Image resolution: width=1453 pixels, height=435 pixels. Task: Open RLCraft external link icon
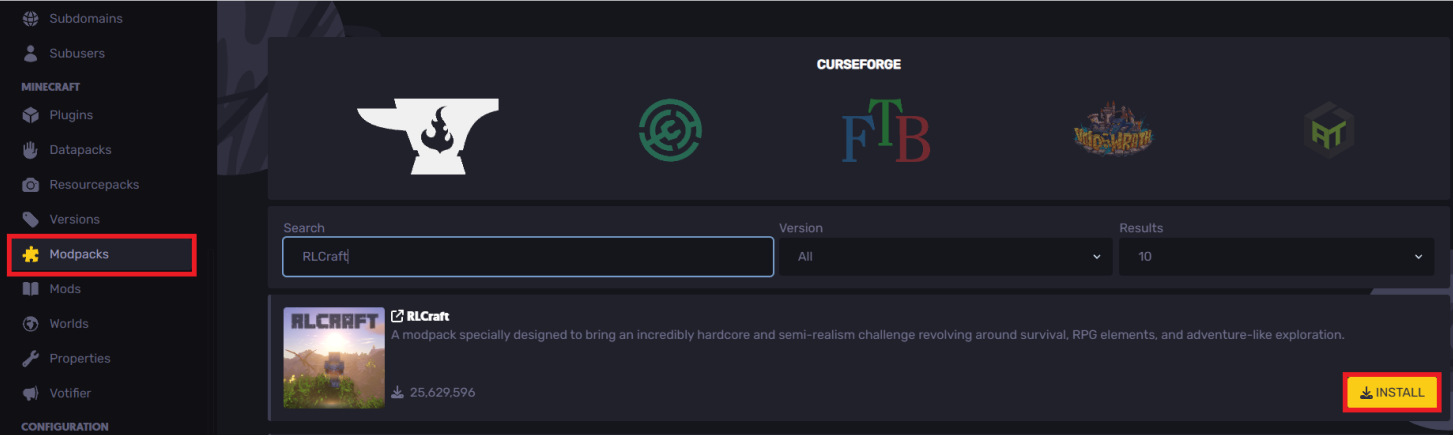(x=397, y=317)
